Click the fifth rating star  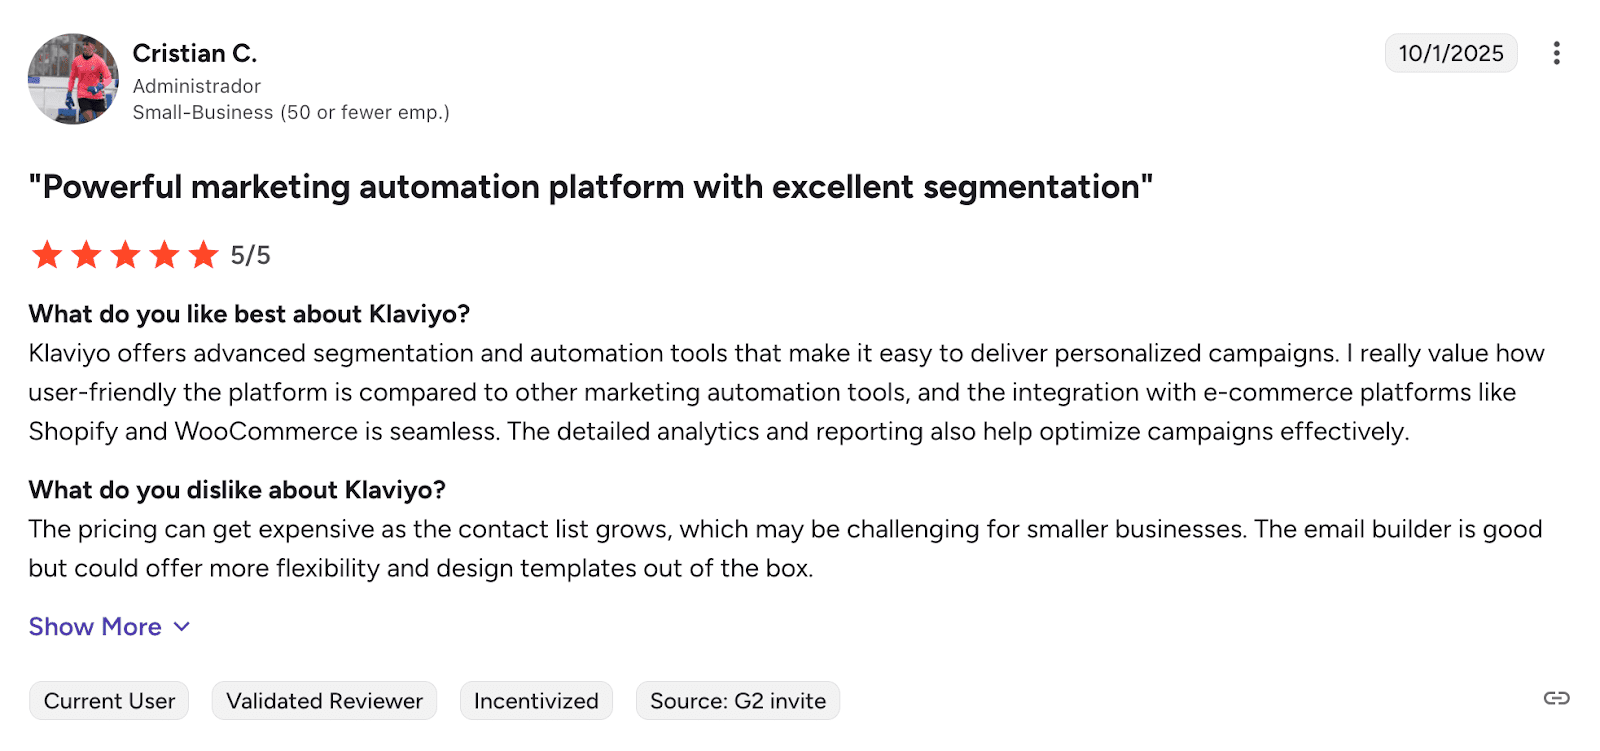click(x=203, y=255)
